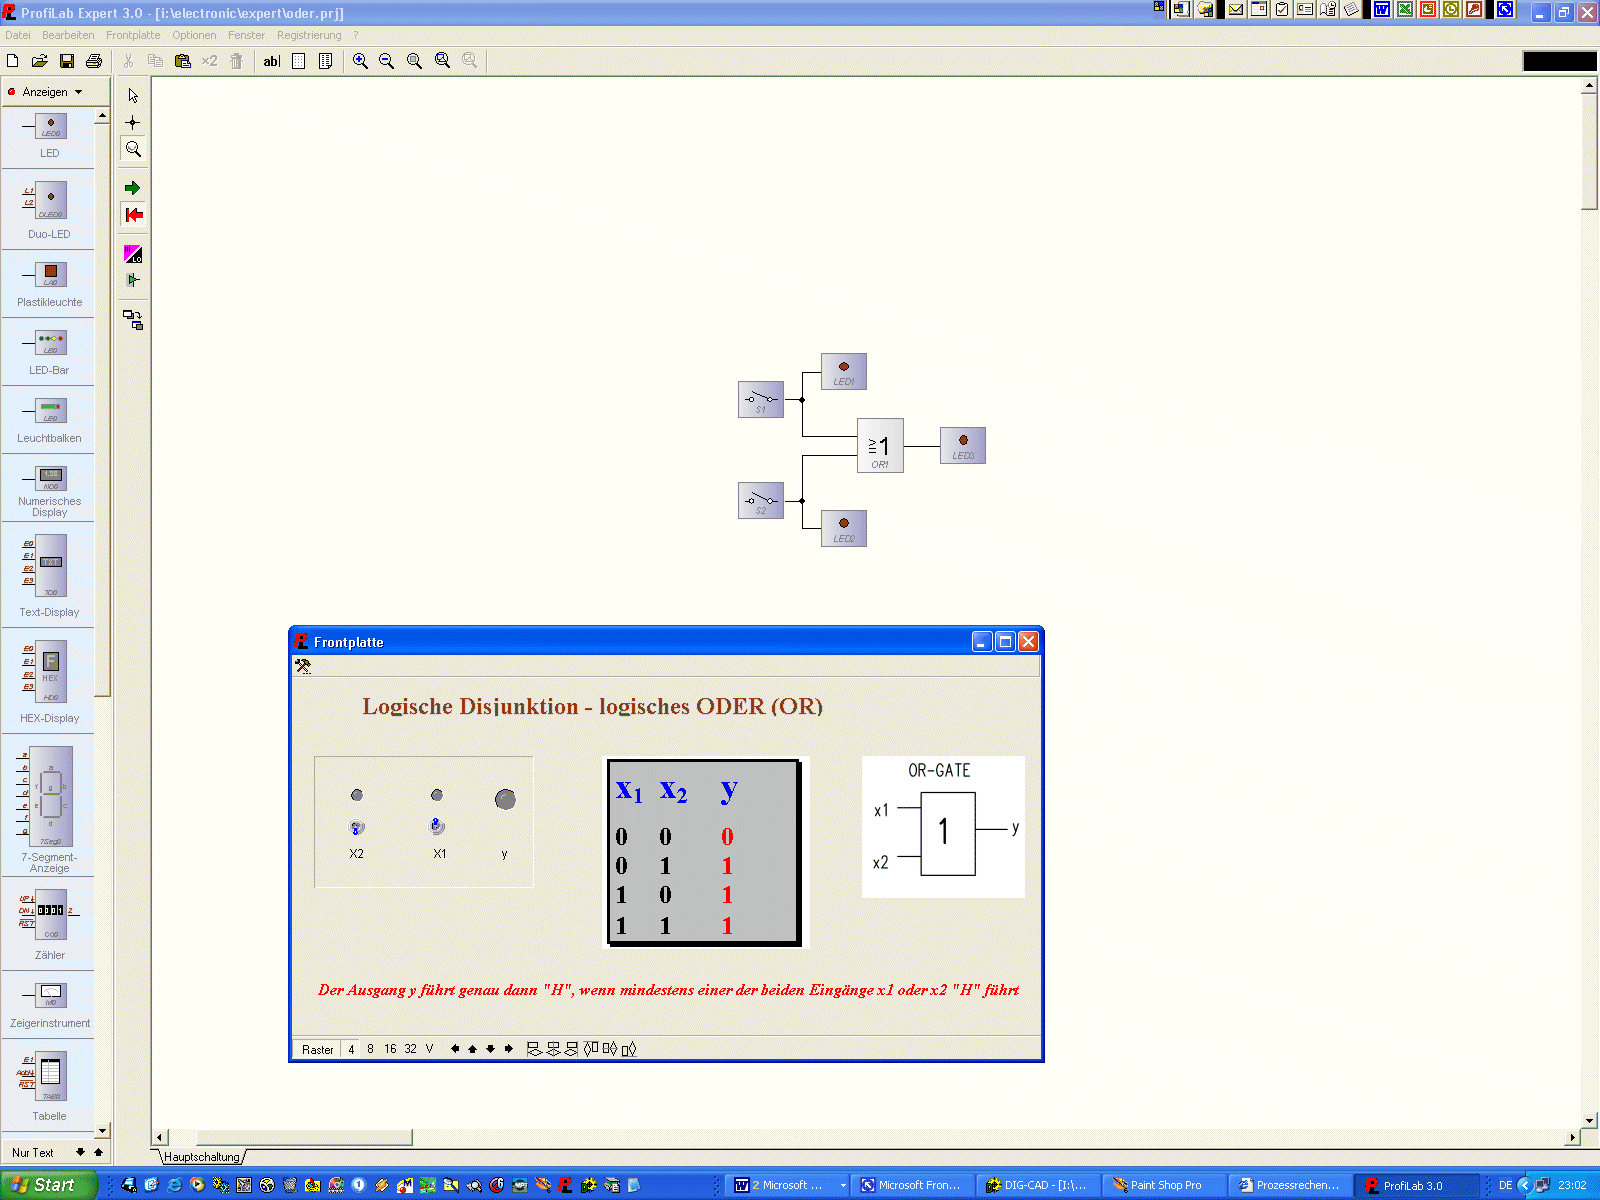This screenshot has height=1200, width=1600.
Task: Click the black color box in toolbar
Action: pos(1559,61)
